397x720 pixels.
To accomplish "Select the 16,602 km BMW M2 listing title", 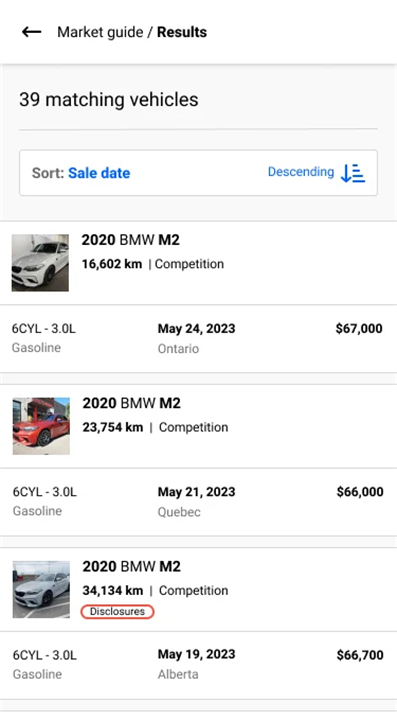I will pos(131,240).
